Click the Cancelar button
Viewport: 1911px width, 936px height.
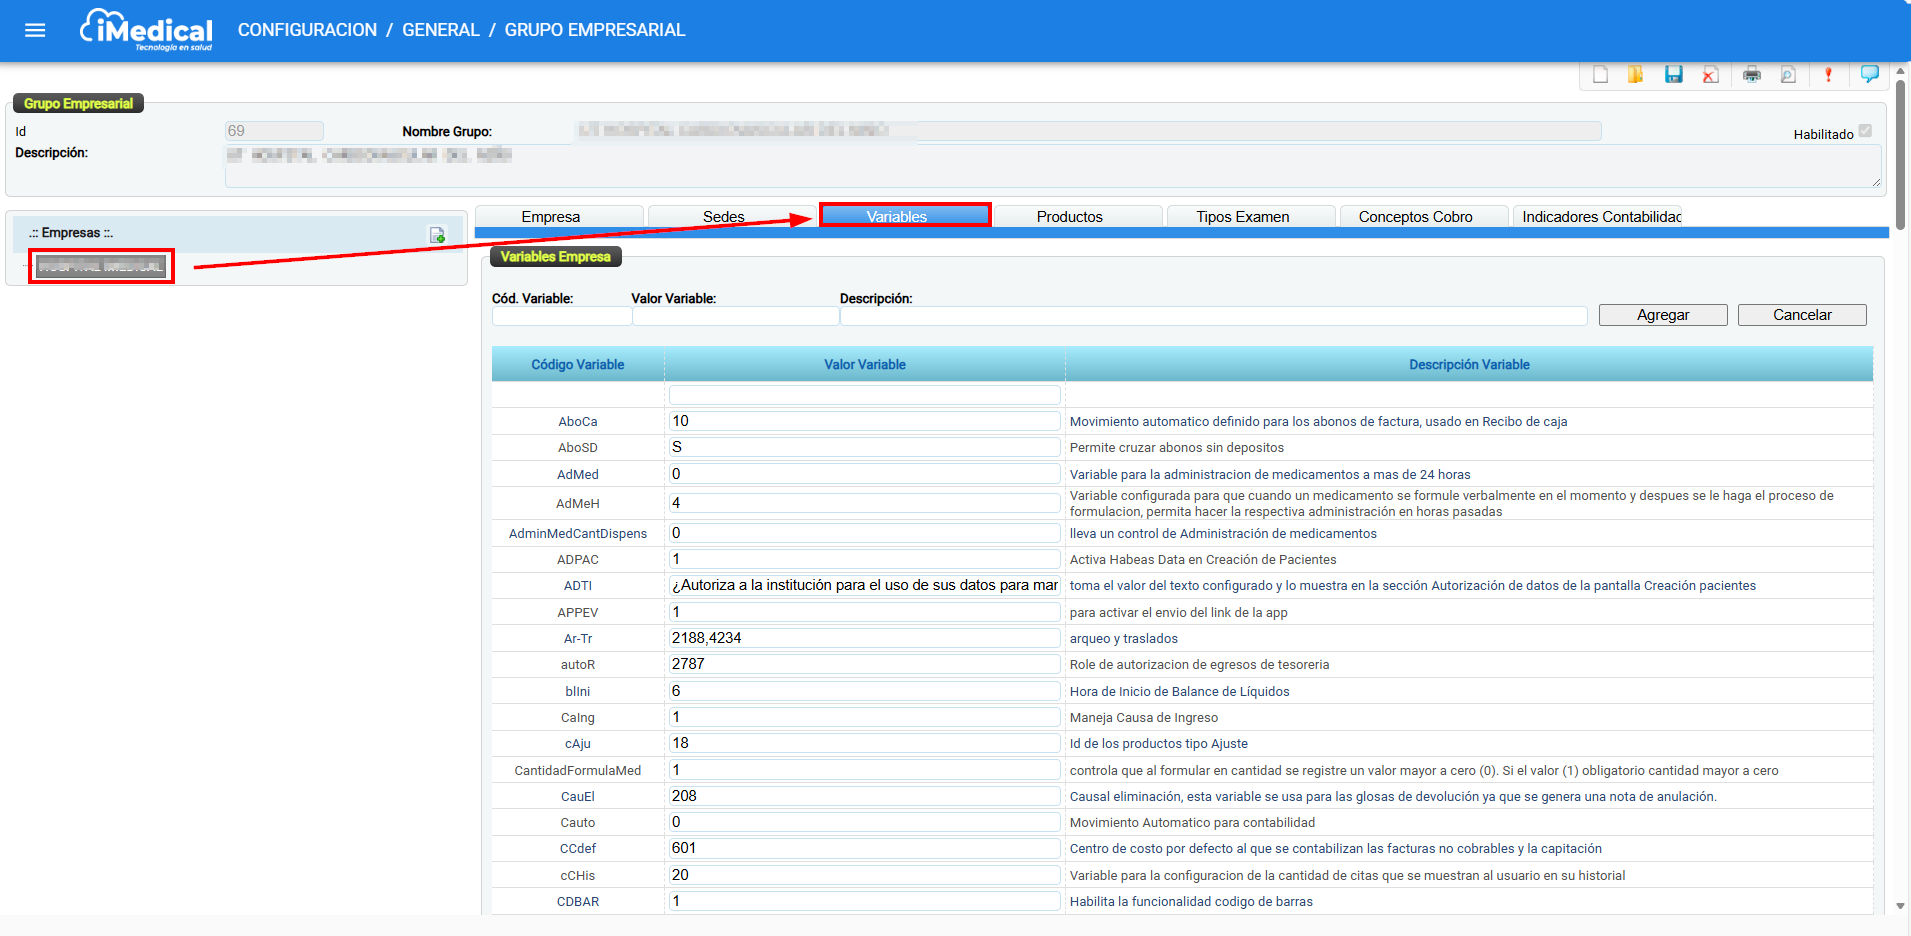(x=1801, y=315)
